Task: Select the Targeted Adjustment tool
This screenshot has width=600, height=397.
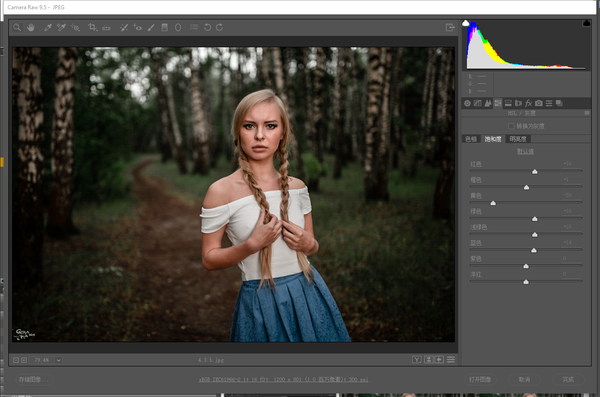Action: 75,27
